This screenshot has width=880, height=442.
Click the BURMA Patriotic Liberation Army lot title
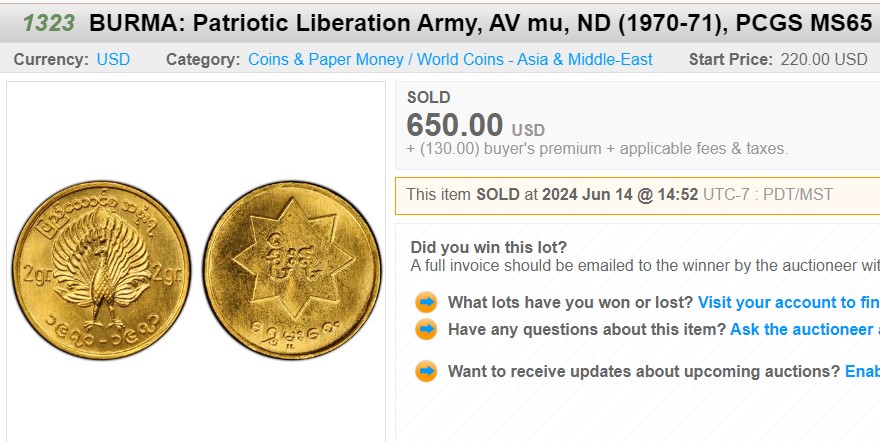click(x=481, y=23)
